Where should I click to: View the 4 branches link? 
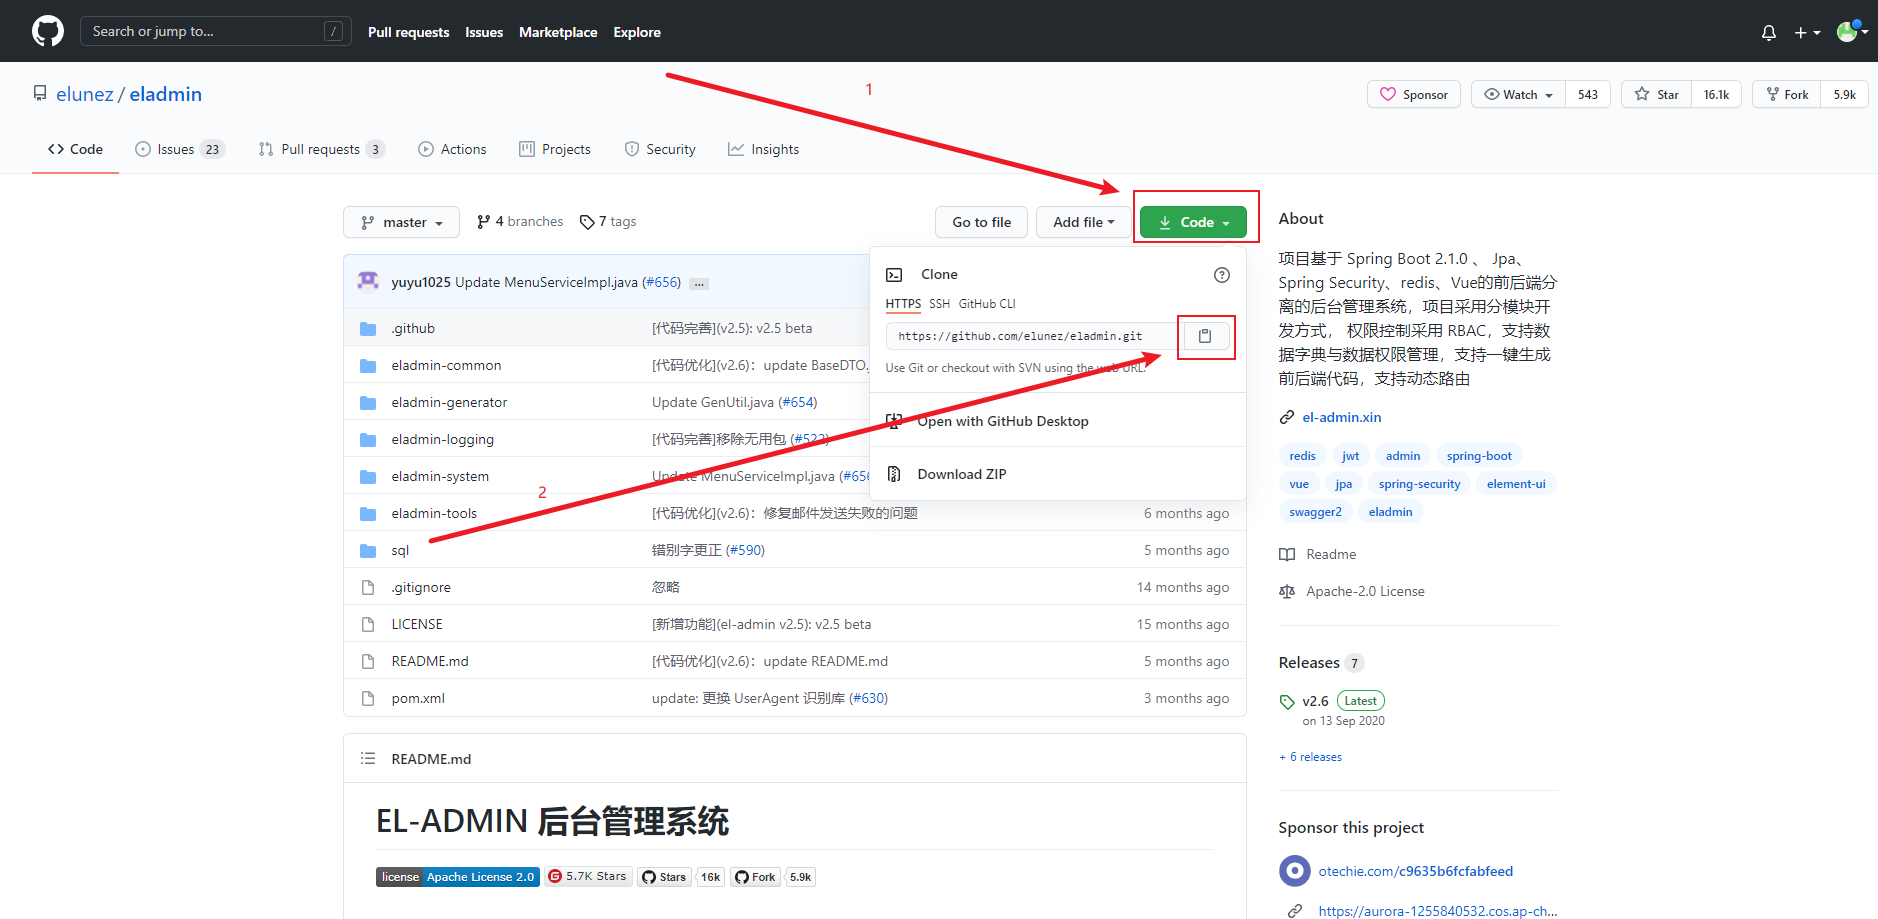[x=520, y=221]
